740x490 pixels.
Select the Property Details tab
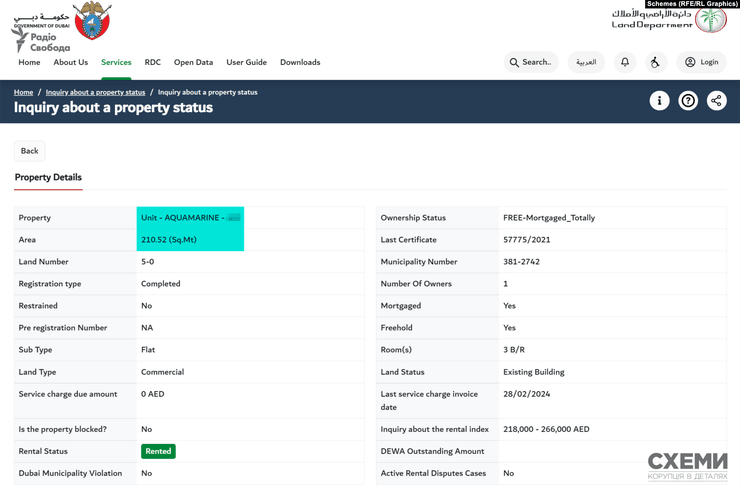click(x=48, y=177)
